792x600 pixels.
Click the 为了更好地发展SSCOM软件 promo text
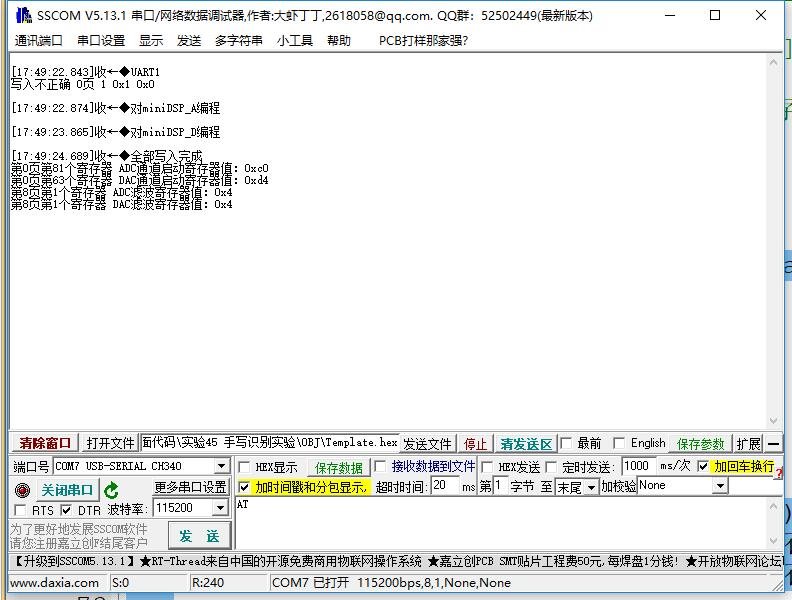click(x=79, y=529)
